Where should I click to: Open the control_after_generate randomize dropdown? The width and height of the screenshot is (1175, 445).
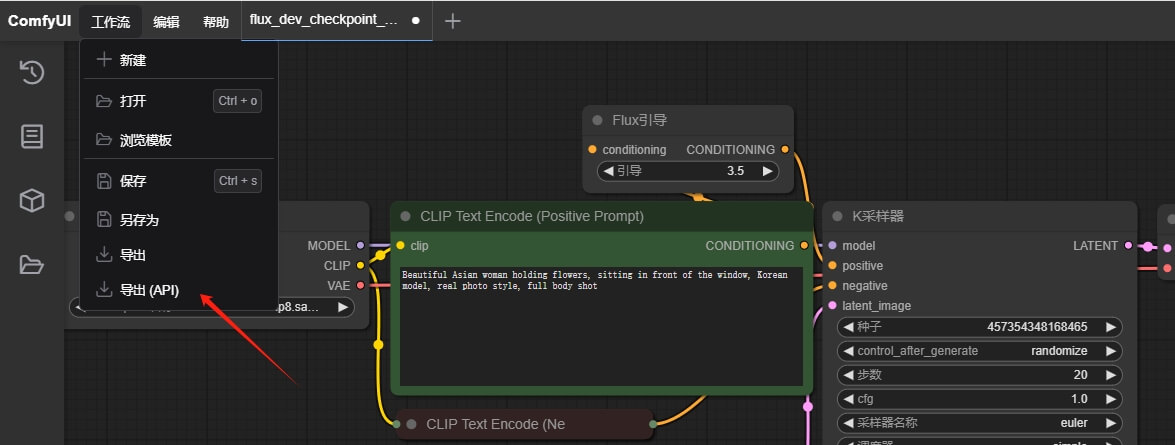point(979,351)
